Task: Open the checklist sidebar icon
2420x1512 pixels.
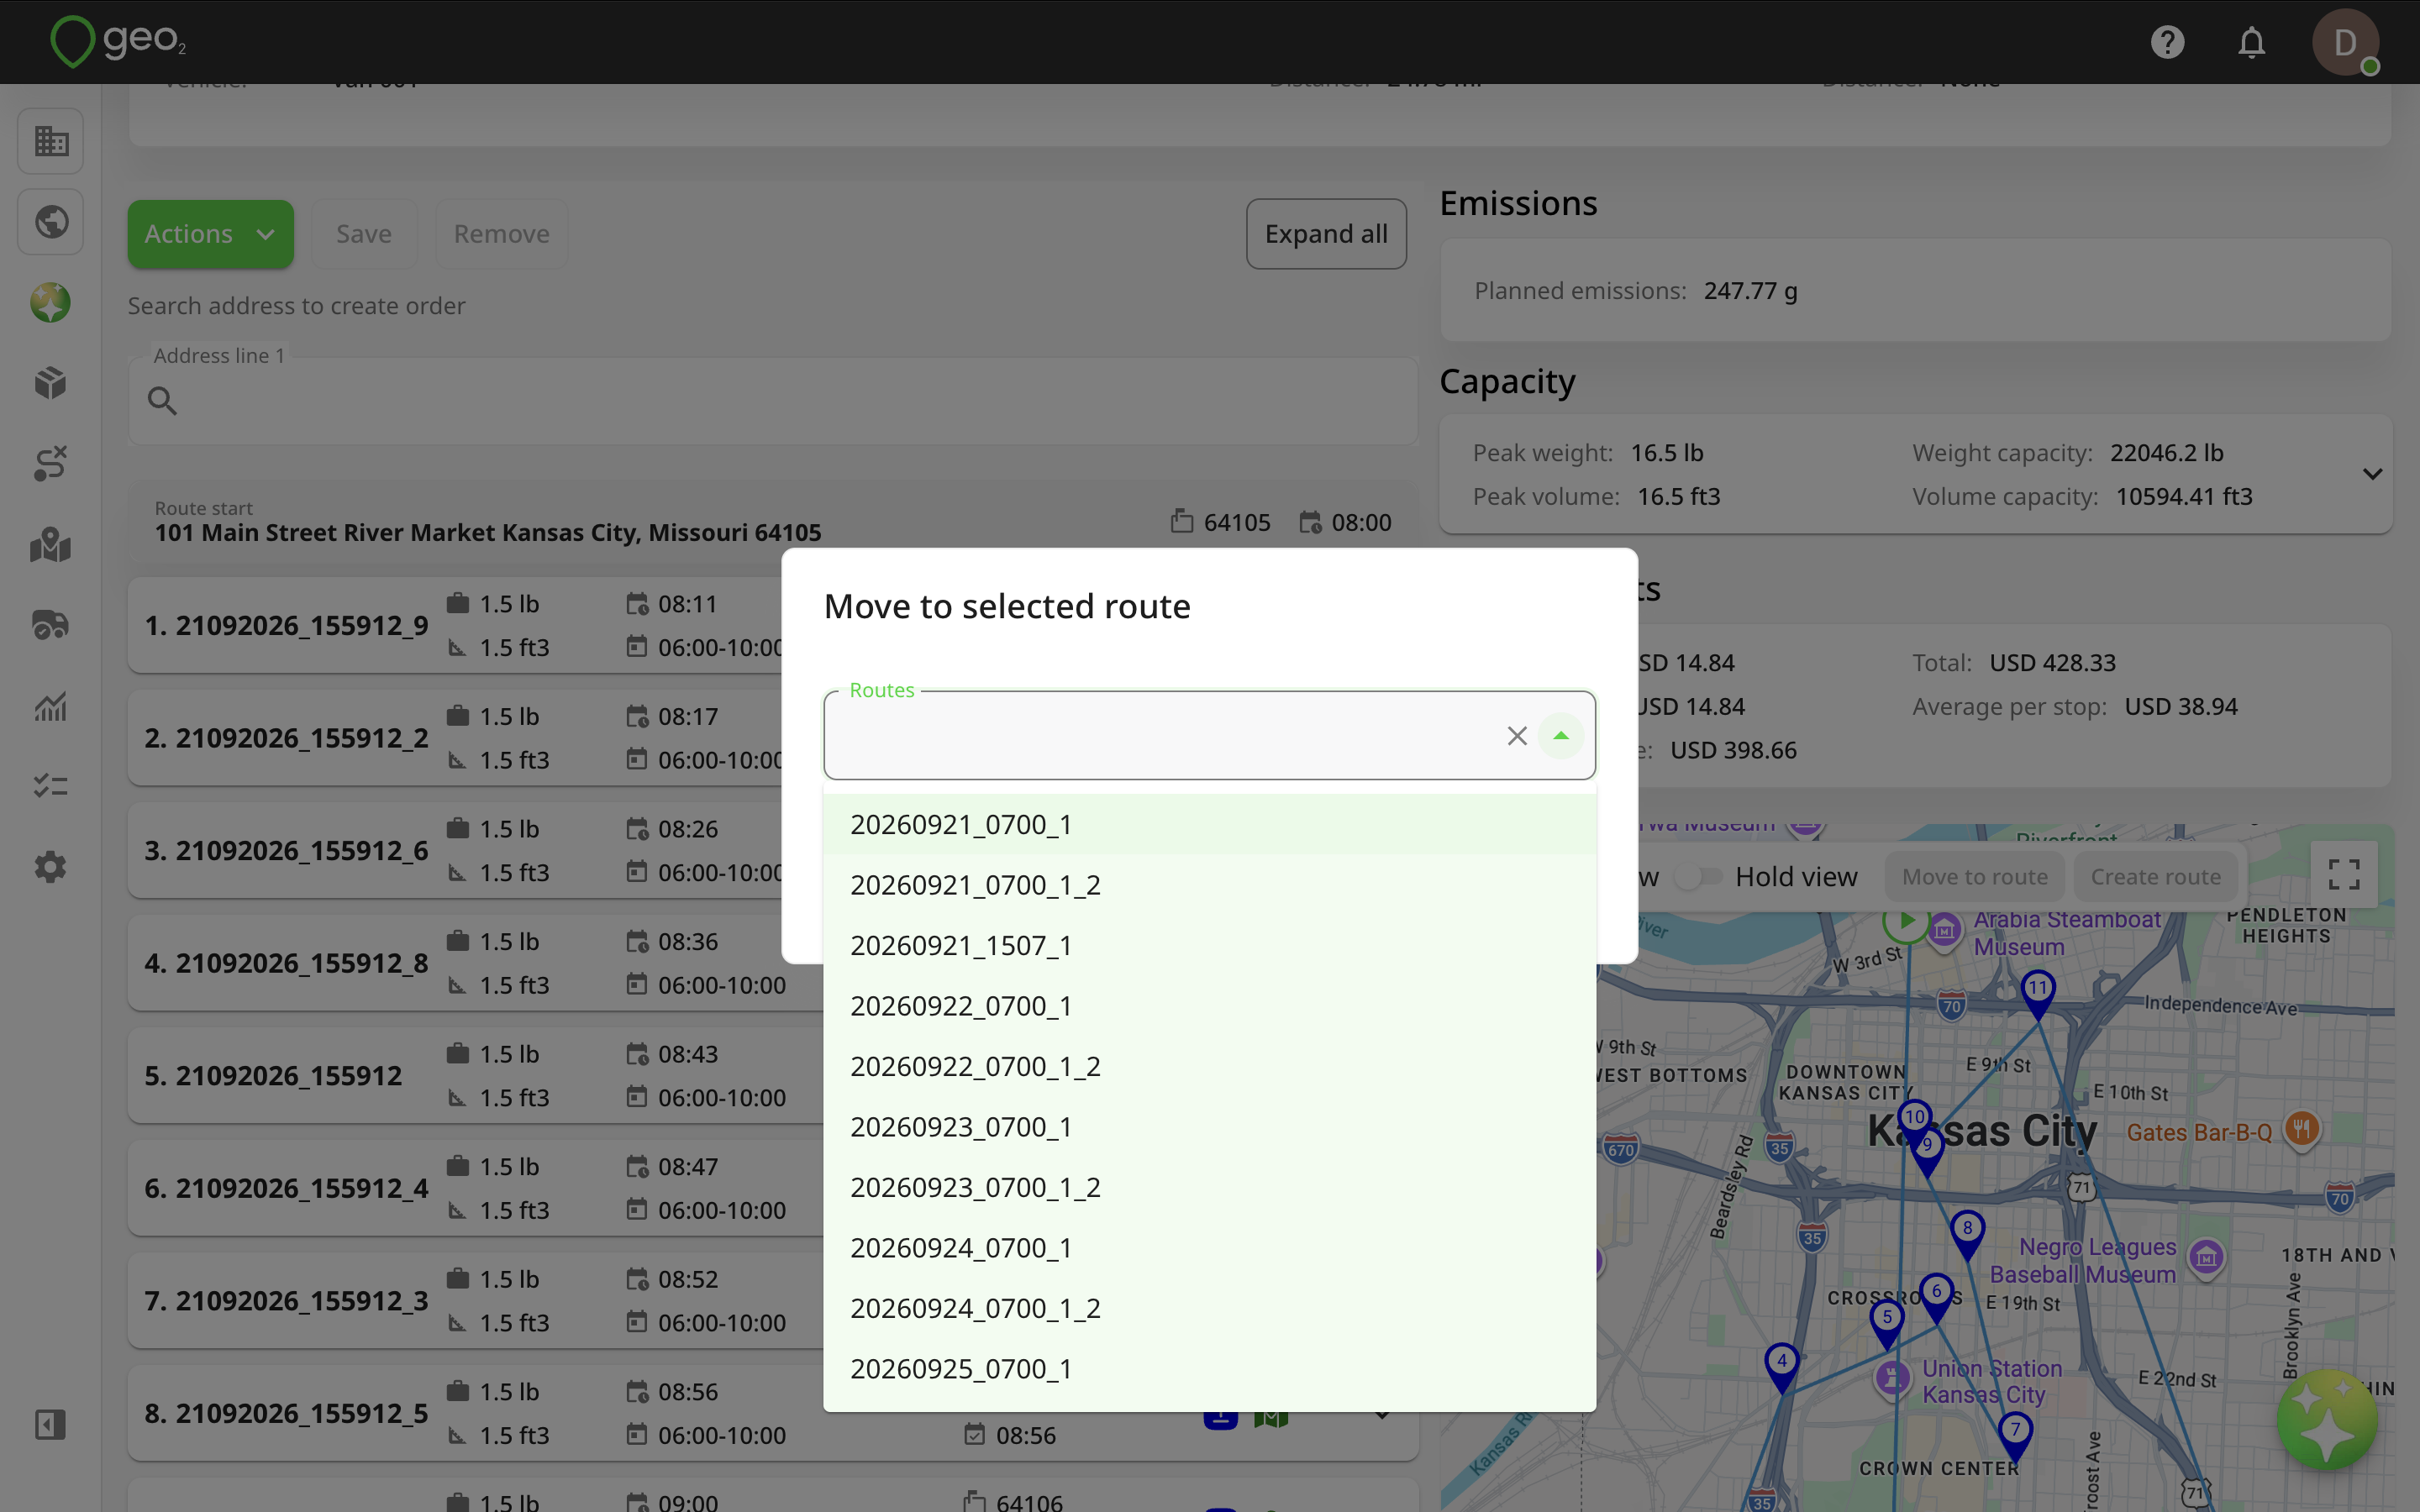Action: [51, 787]
